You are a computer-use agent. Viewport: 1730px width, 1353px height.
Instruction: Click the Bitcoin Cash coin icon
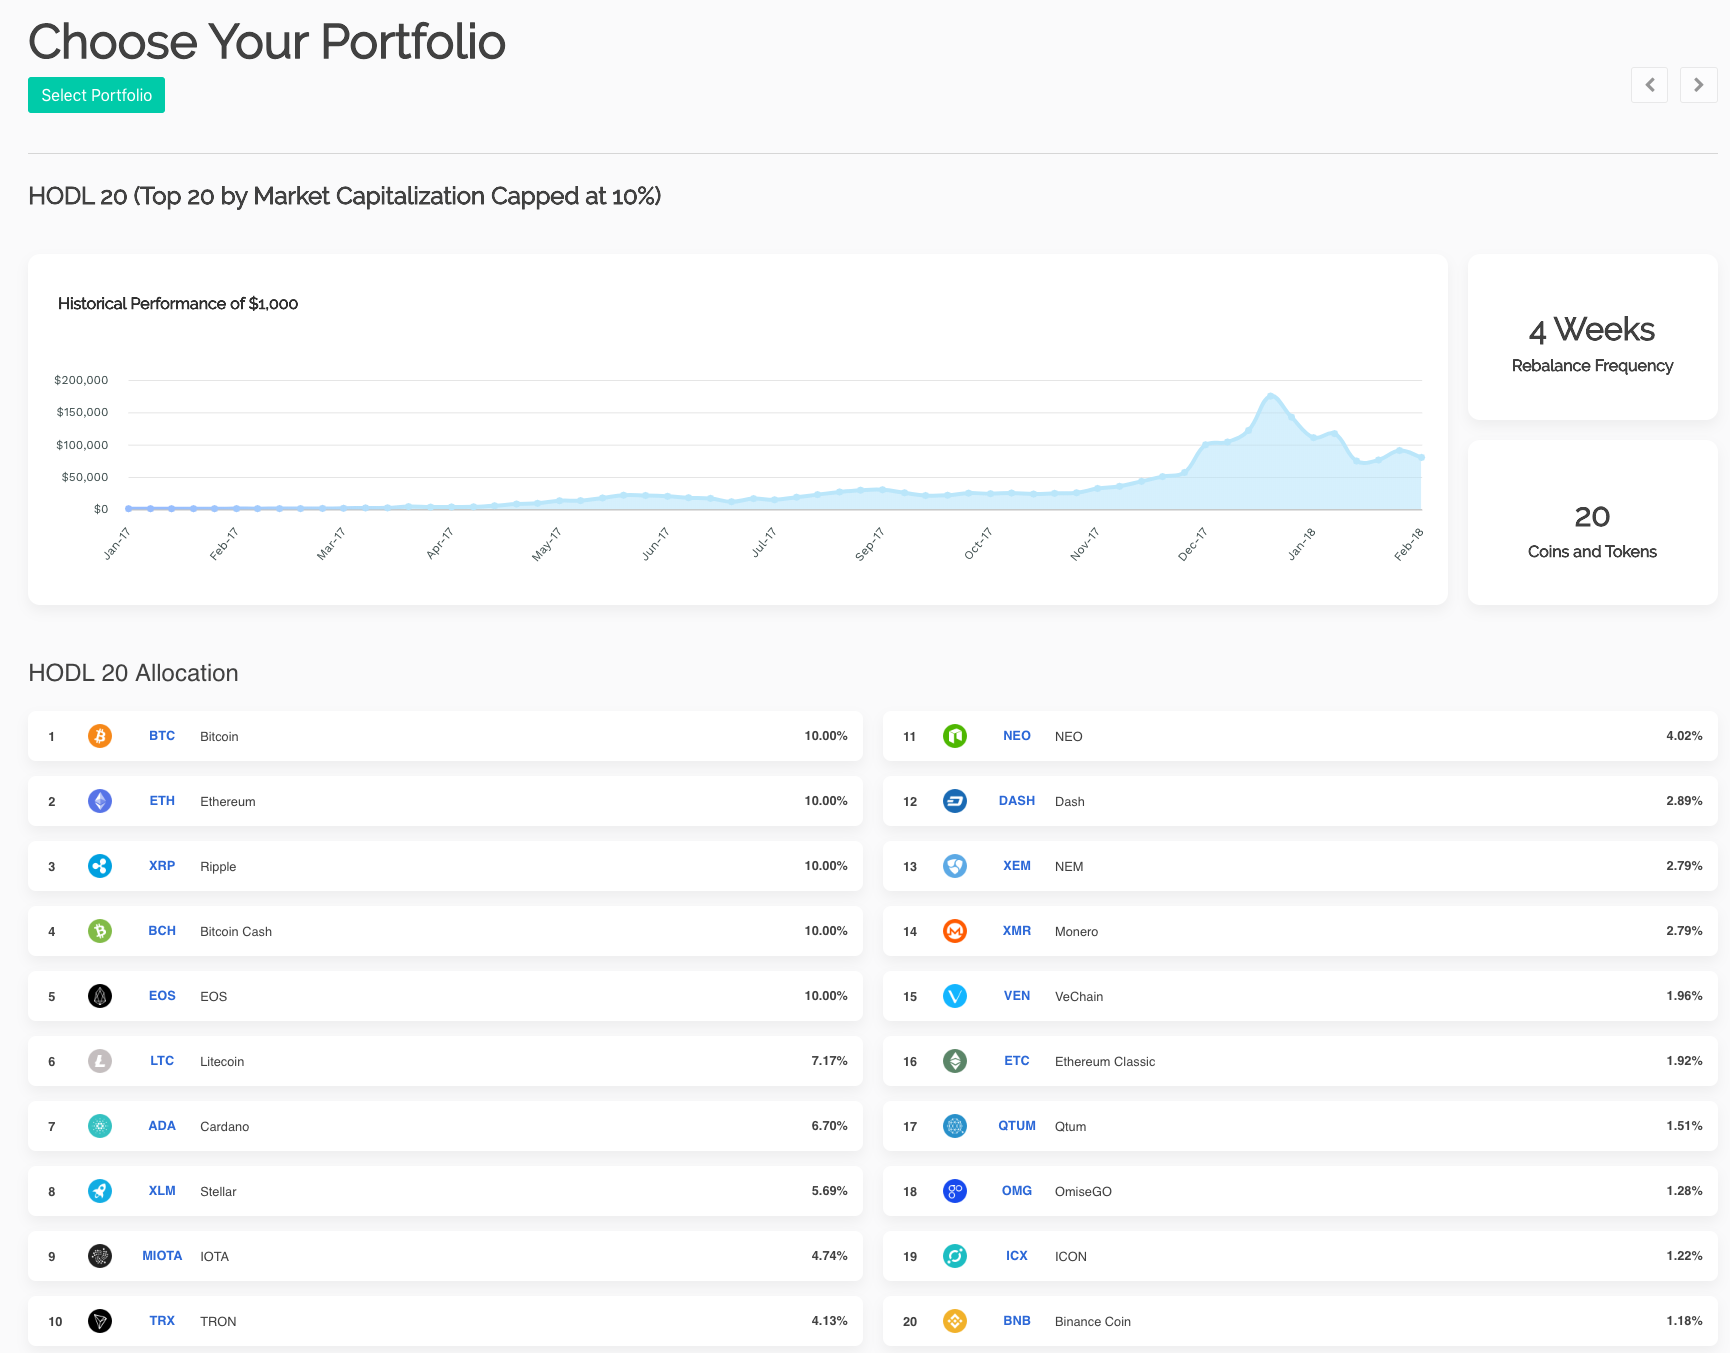point(100,931)
